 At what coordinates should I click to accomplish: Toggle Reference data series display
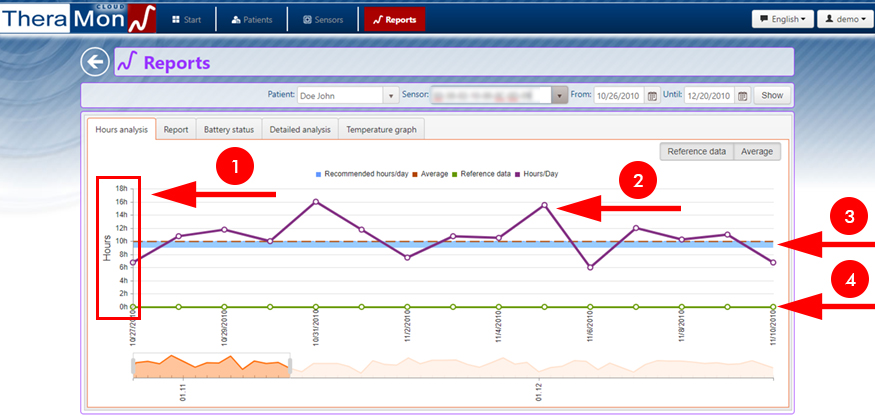pyautogui.click(x=696, y=151)
